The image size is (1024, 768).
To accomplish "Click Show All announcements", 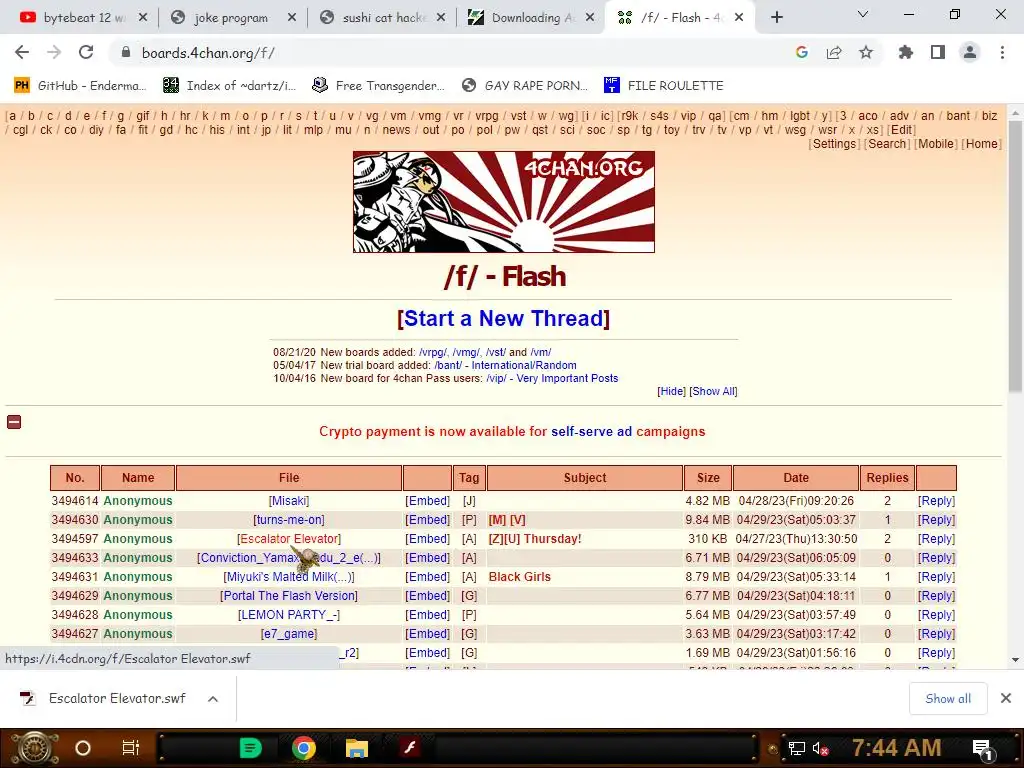I will [713, 391].
